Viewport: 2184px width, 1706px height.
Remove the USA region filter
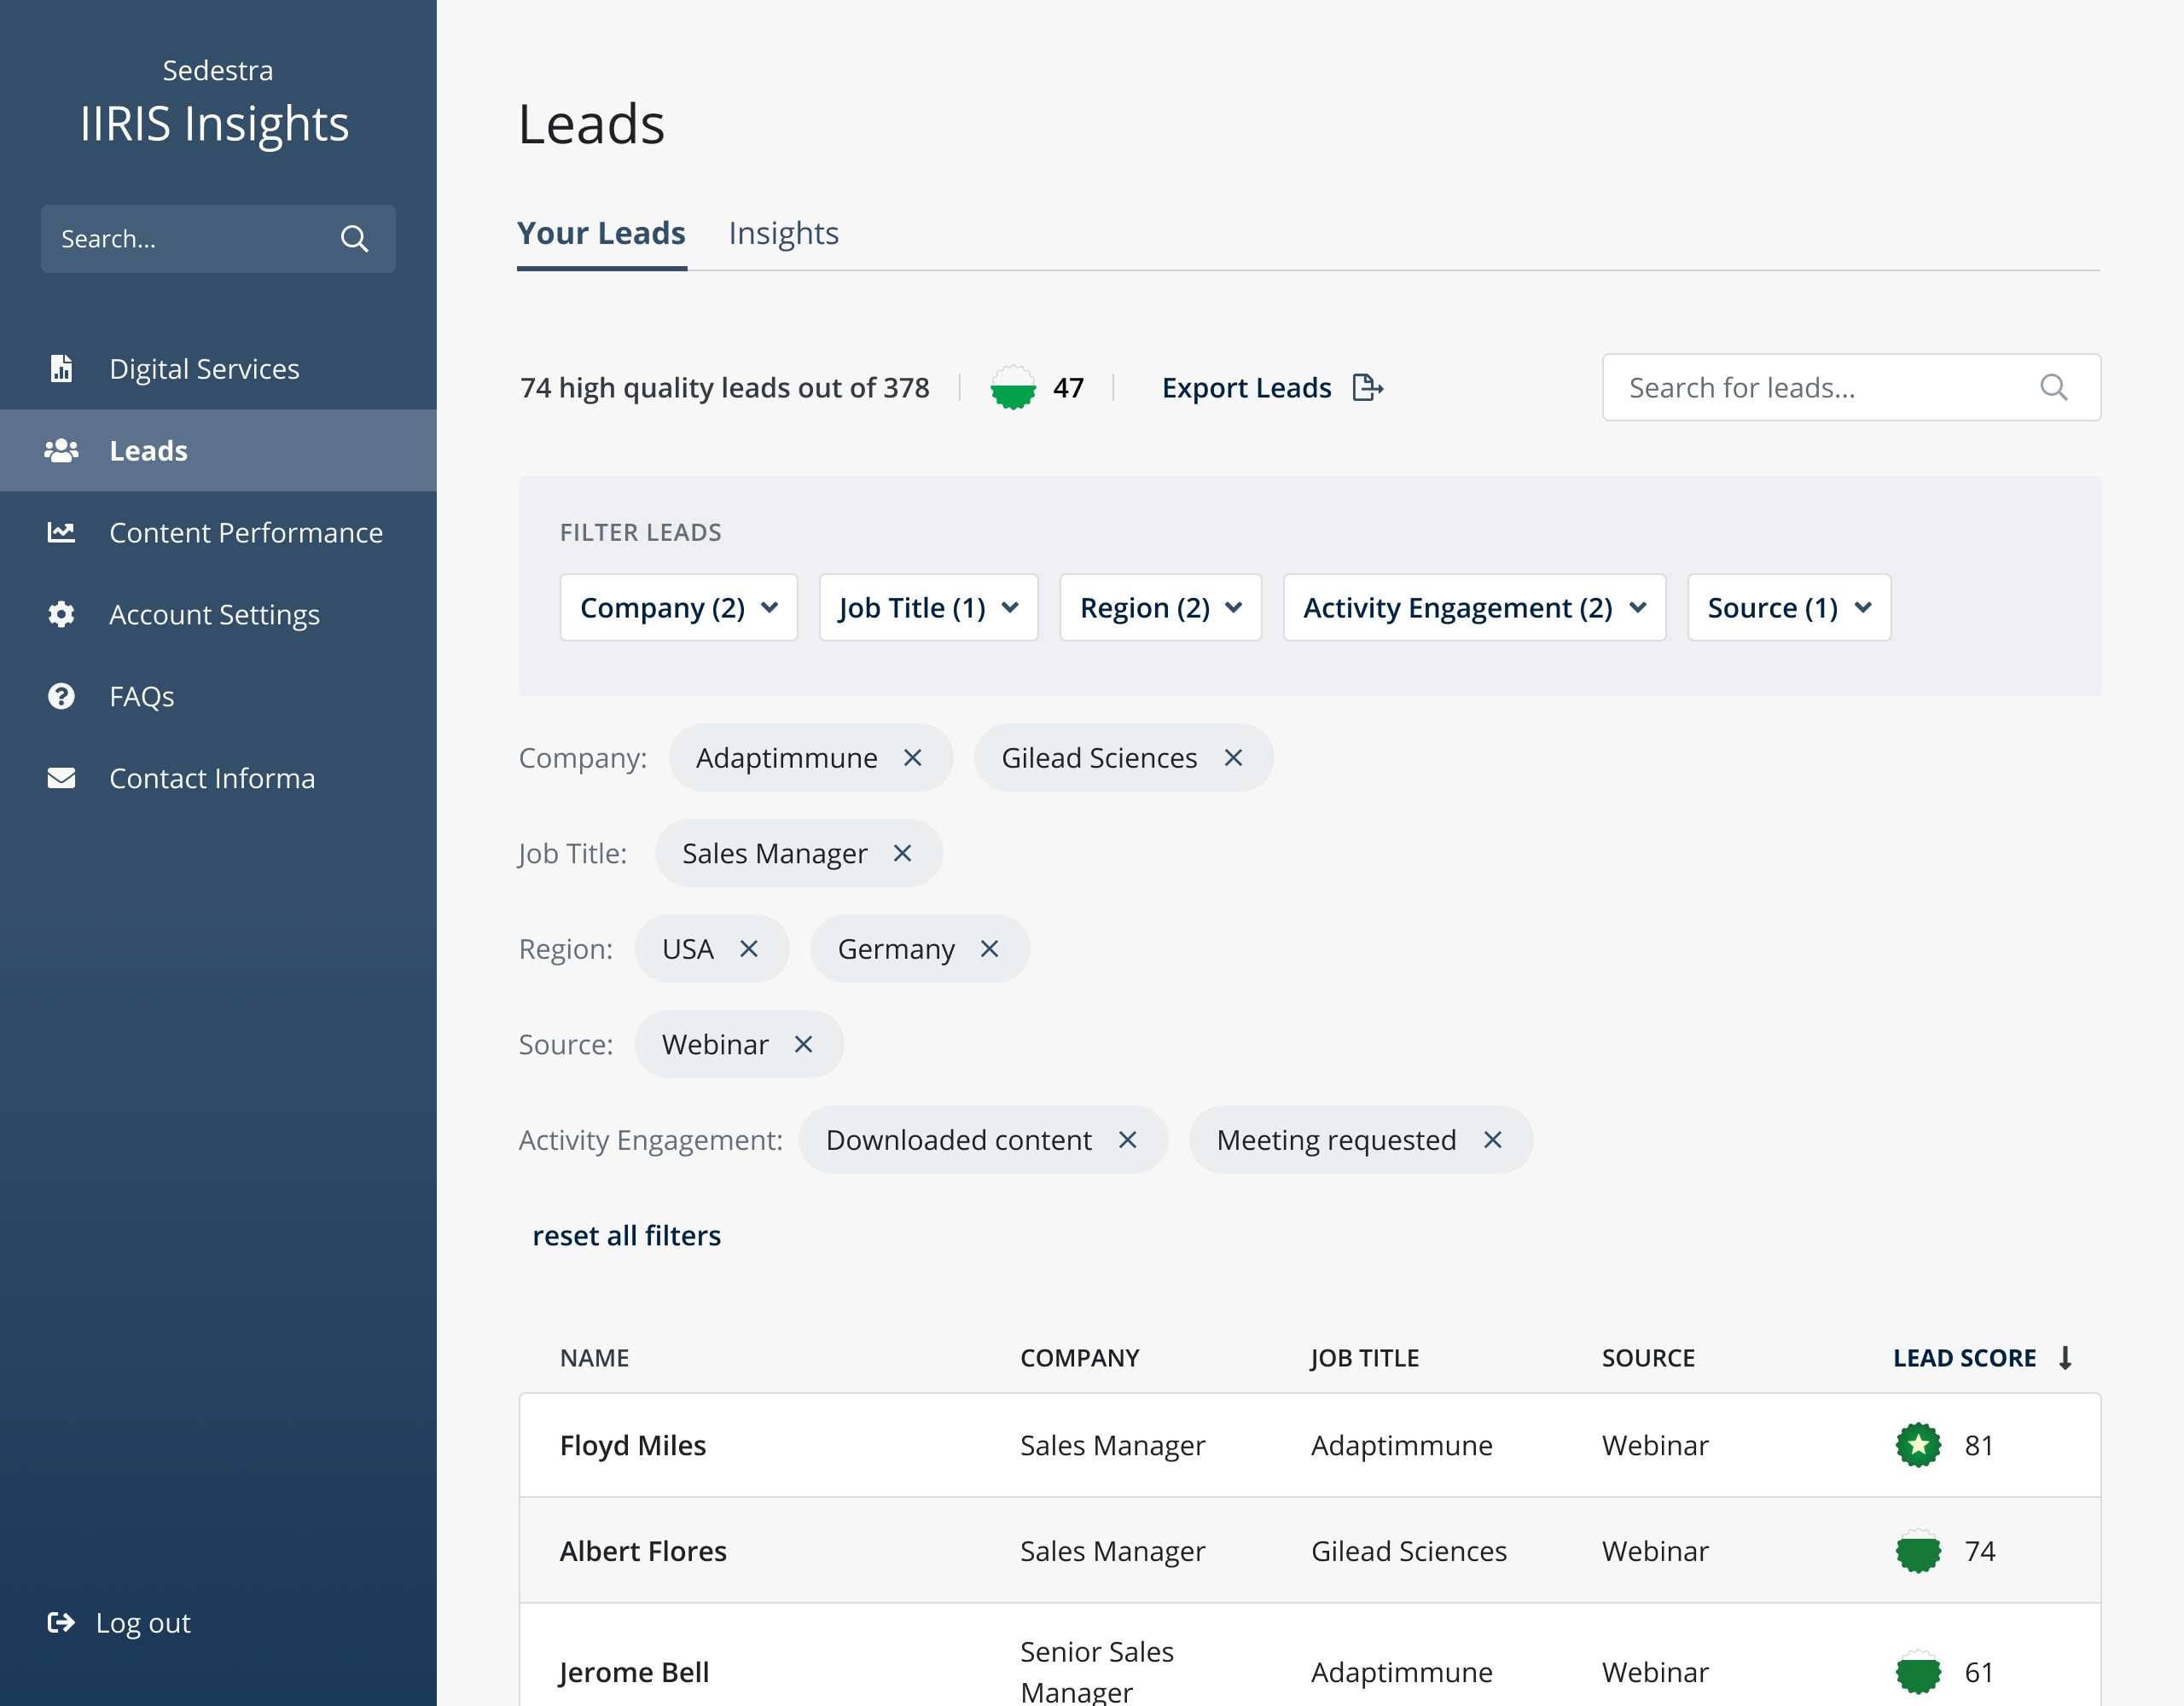pos(748,949)
